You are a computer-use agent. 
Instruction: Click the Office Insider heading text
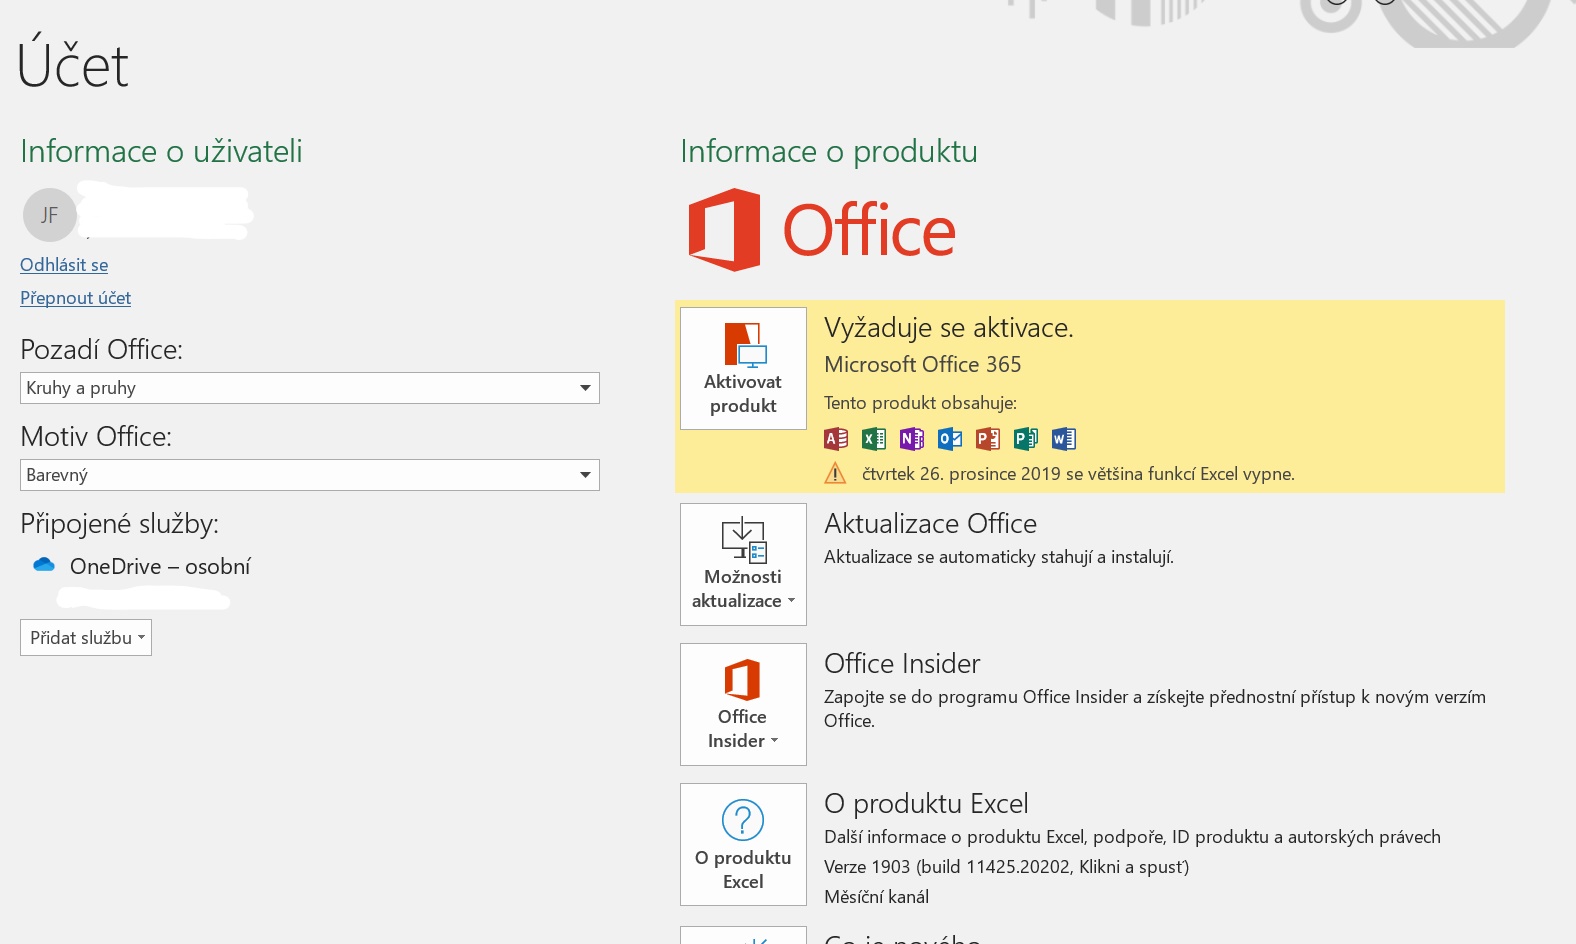[x=902, y=664]
